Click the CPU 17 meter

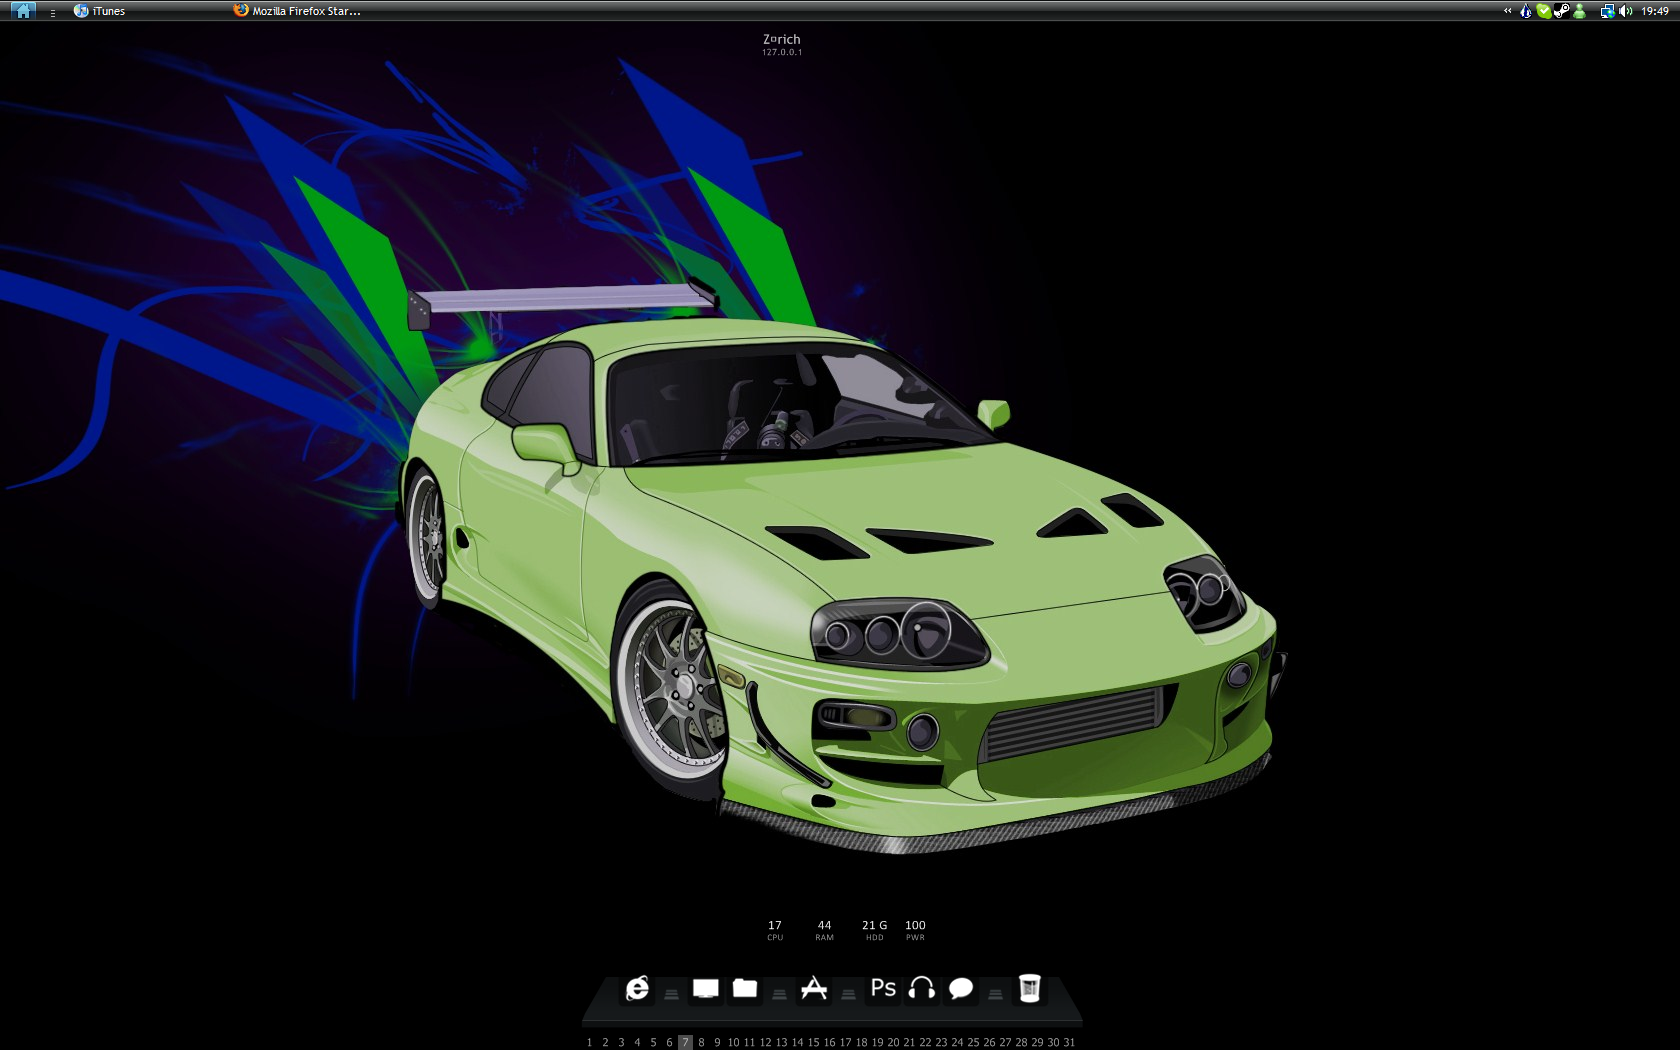point(775,930)
